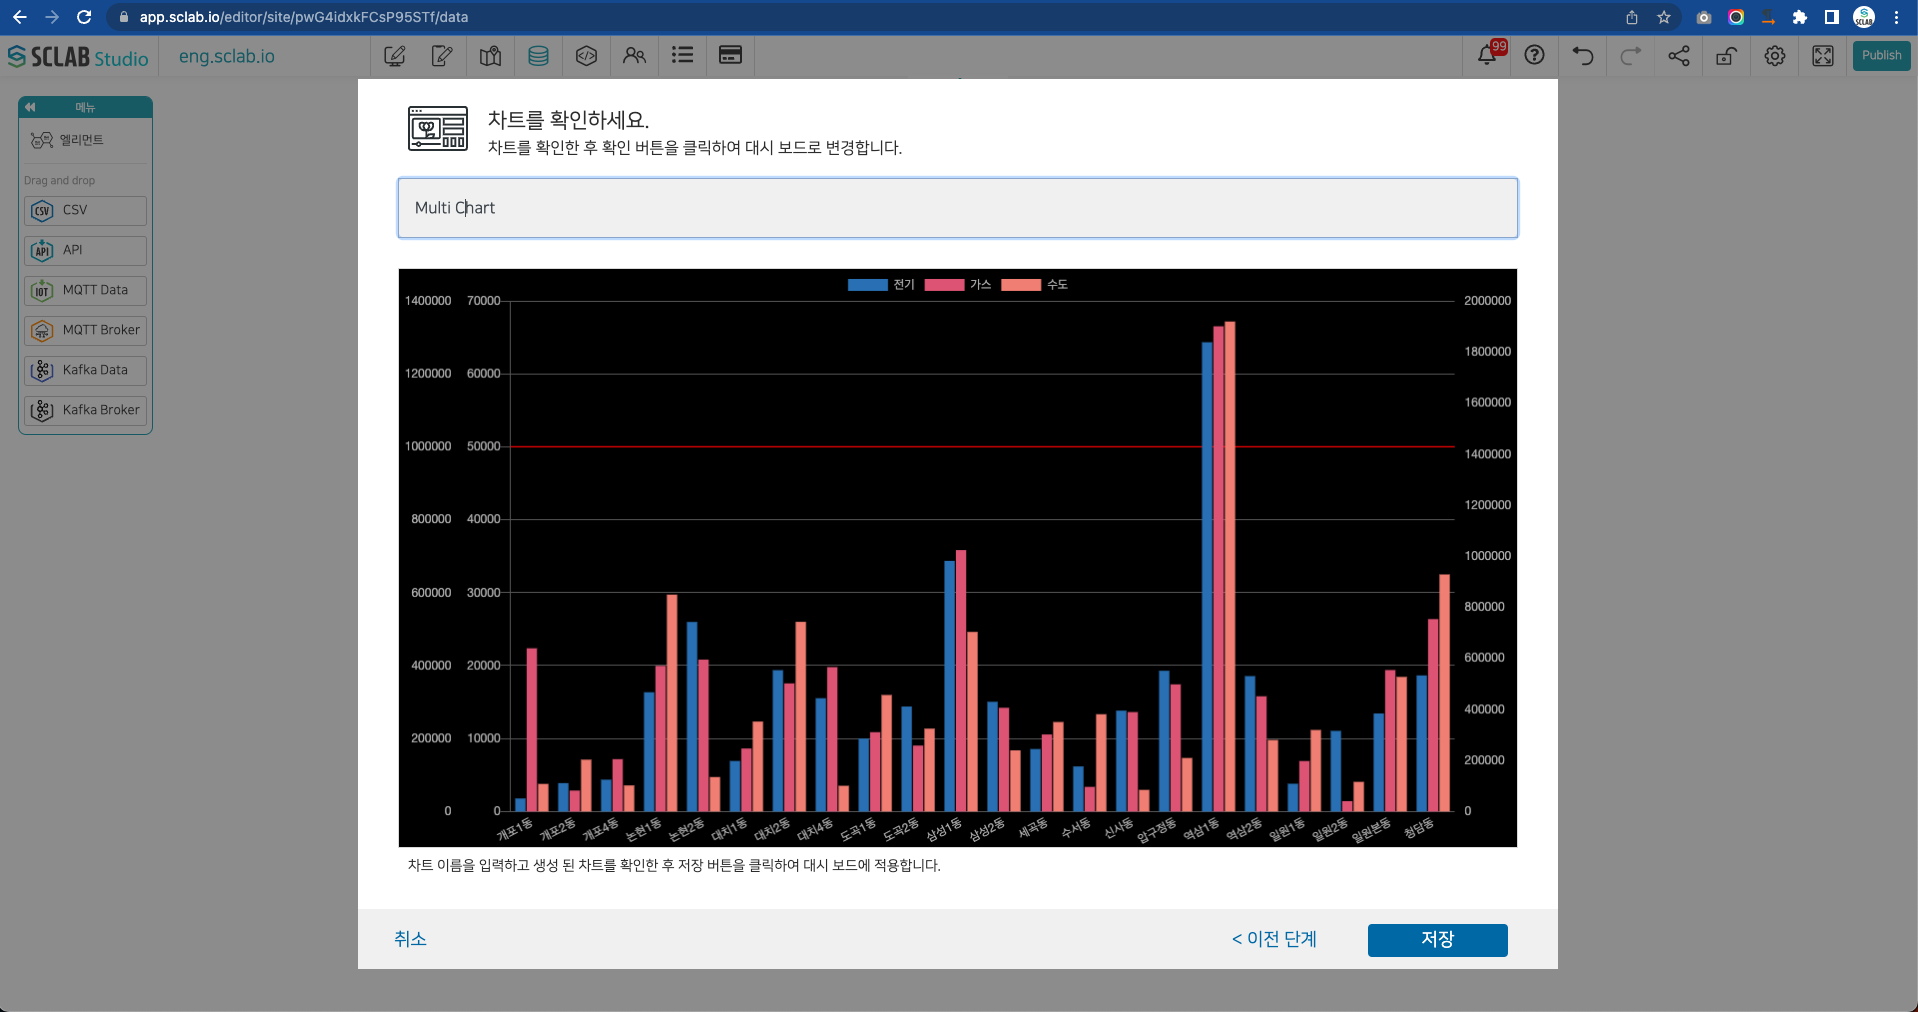Screen dimensions: 1918x1012
Task: Click the 저장 save button
Action: pyautogui.click(x=1437, y=940)
